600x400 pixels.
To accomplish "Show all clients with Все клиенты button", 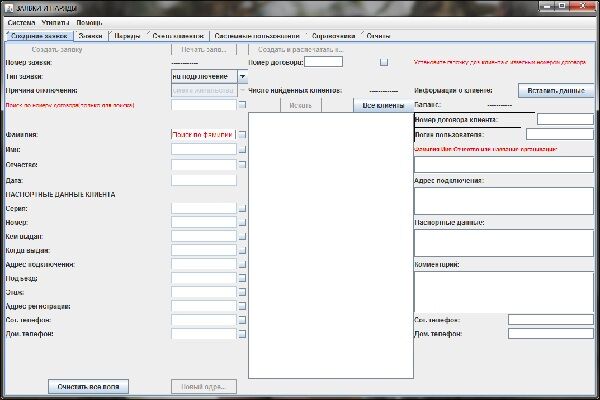I will 383,105.
